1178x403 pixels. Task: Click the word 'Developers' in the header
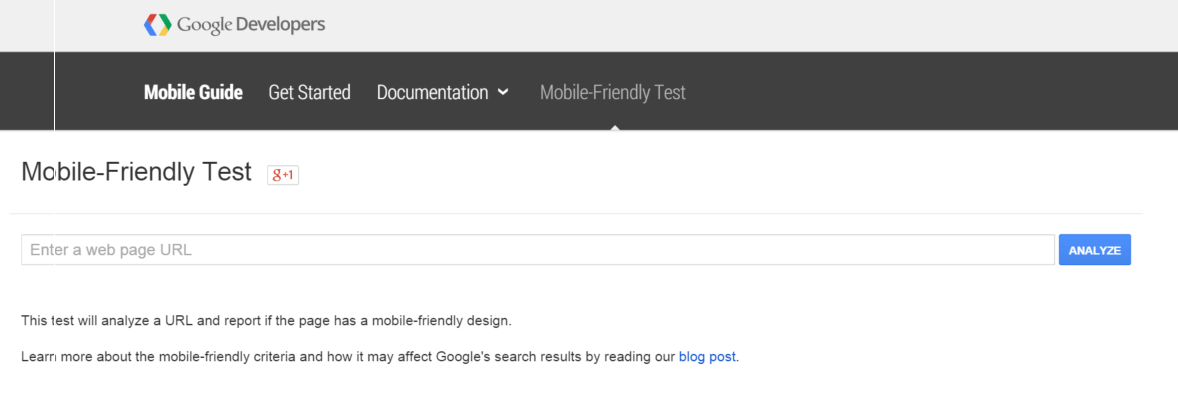coord(280,25)
